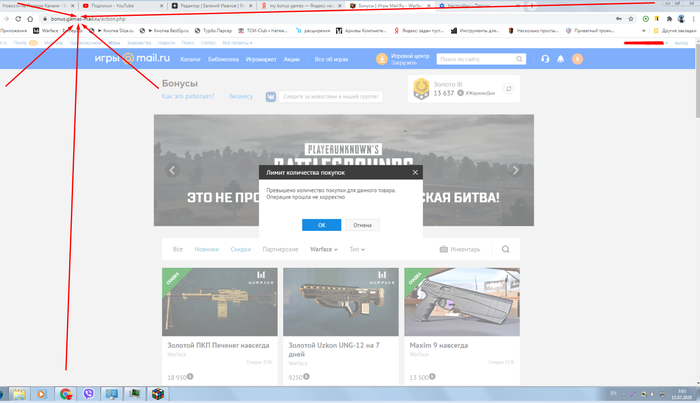
Task: Click Отмена in the dialog
Action: click(362, 225)
